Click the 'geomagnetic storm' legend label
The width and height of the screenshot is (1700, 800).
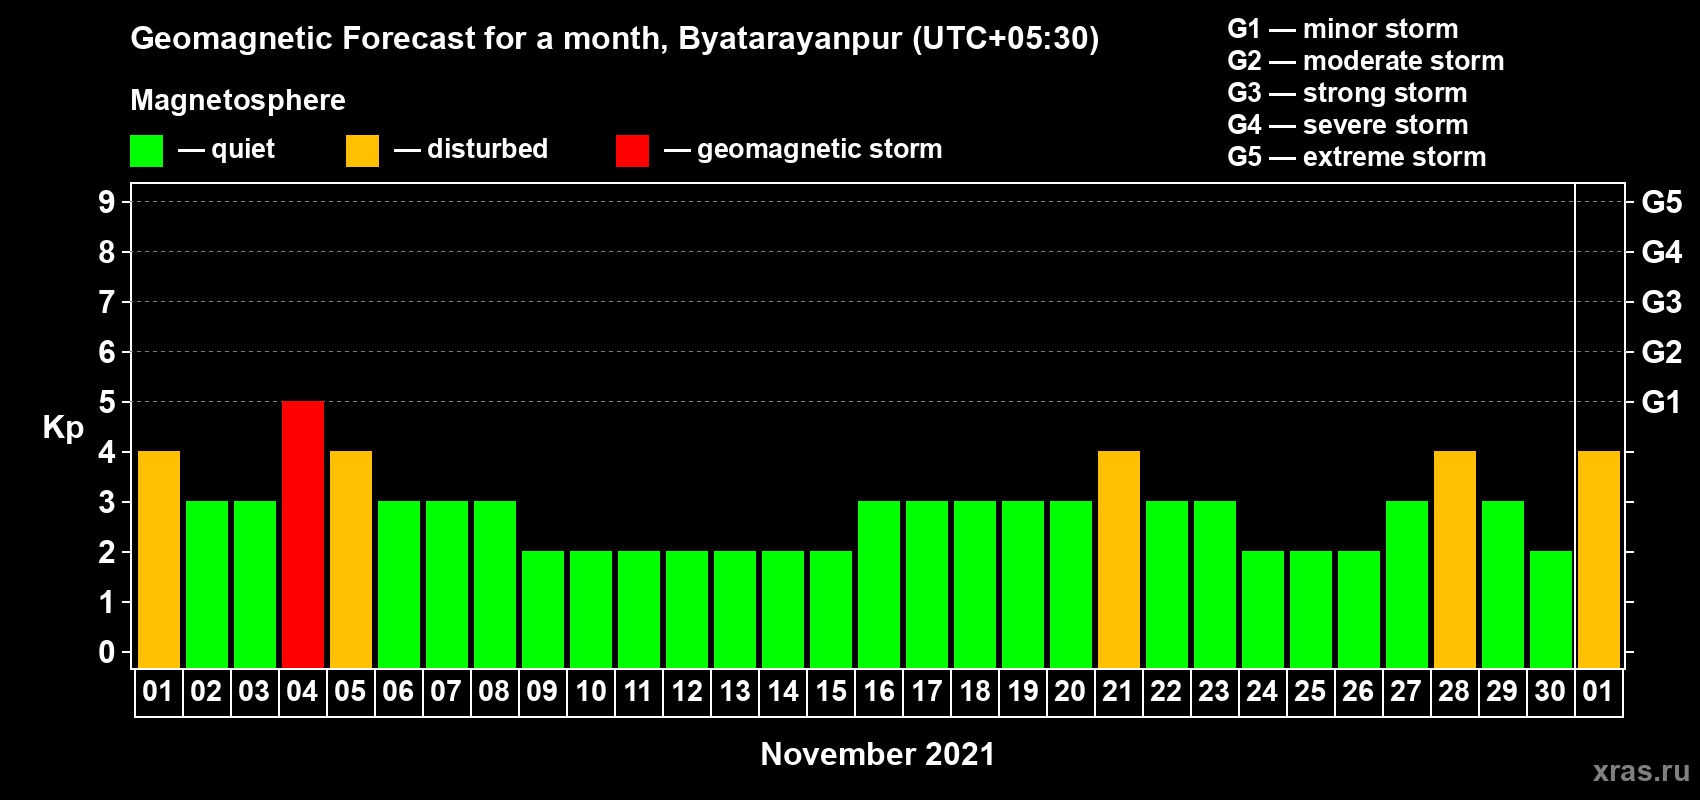[820, 149]
